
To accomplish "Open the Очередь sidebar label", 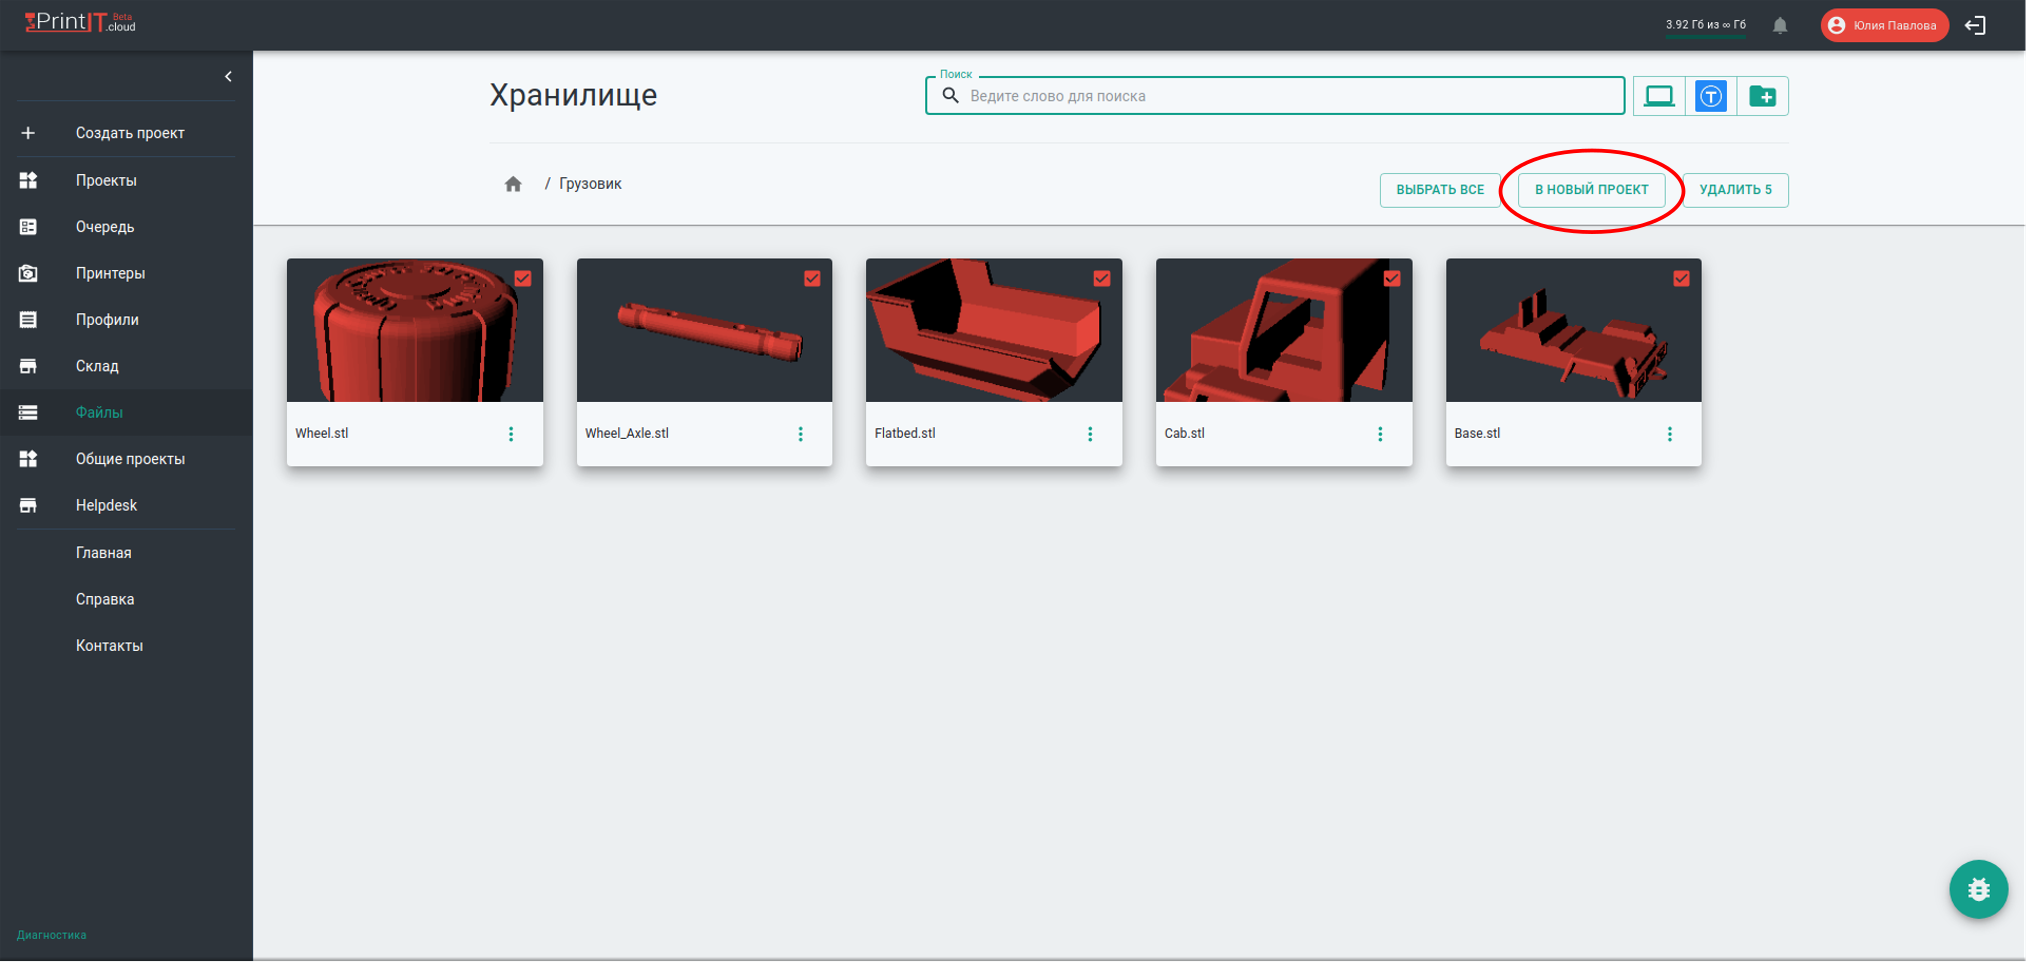I will click(105, 227).
